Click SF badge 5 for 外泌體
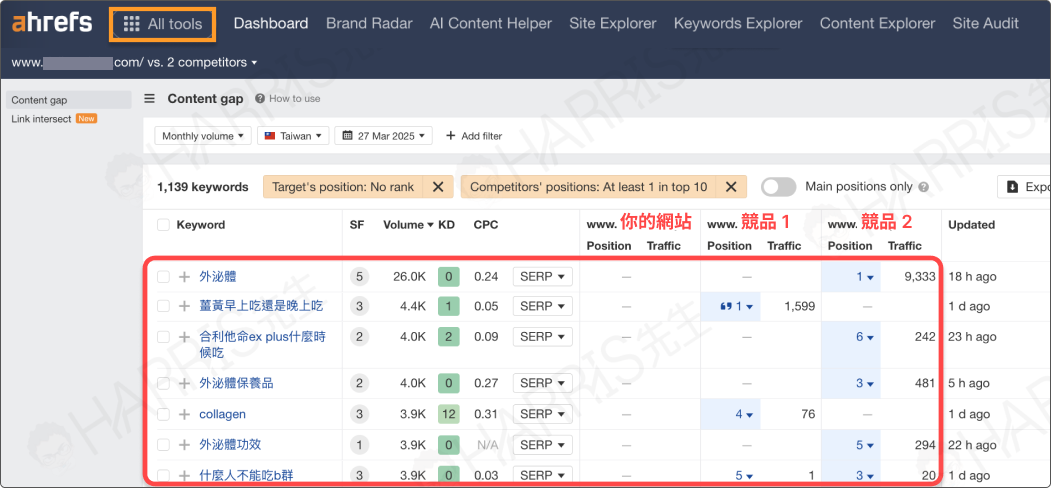The height and width of the screenshot is (488, 1051). click(x=359, y=276)
